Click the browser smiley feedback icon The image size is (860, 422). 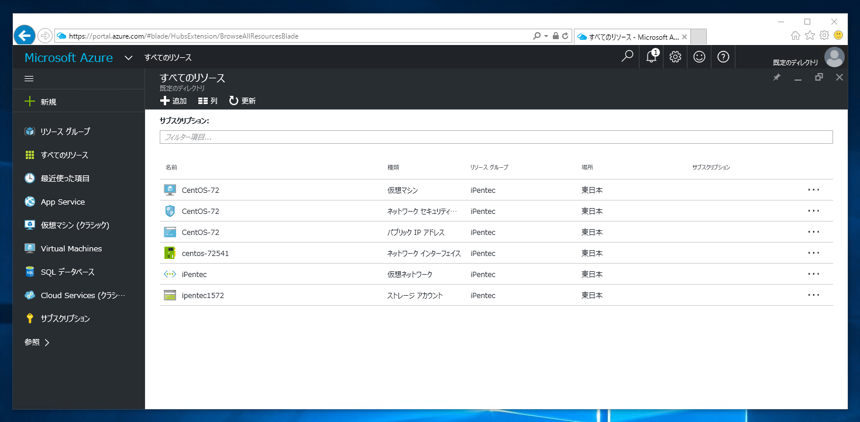[838, 36]
